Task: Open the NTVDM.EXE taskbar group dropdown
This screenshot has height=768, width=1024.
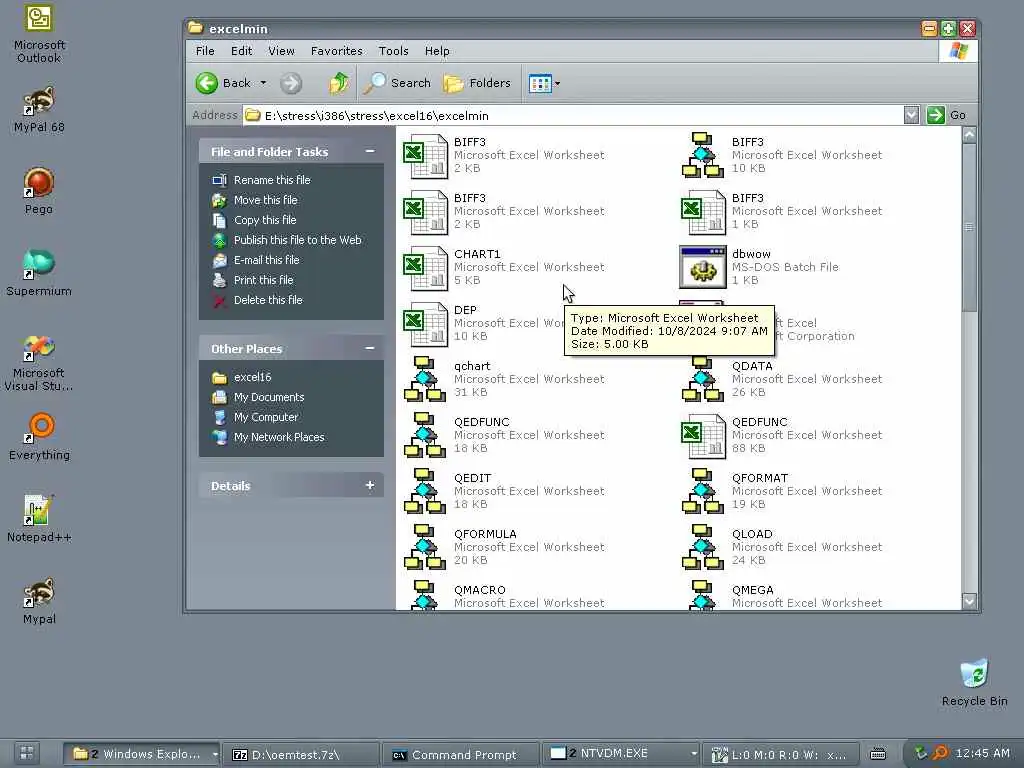Action: click(x=694, y=754)
